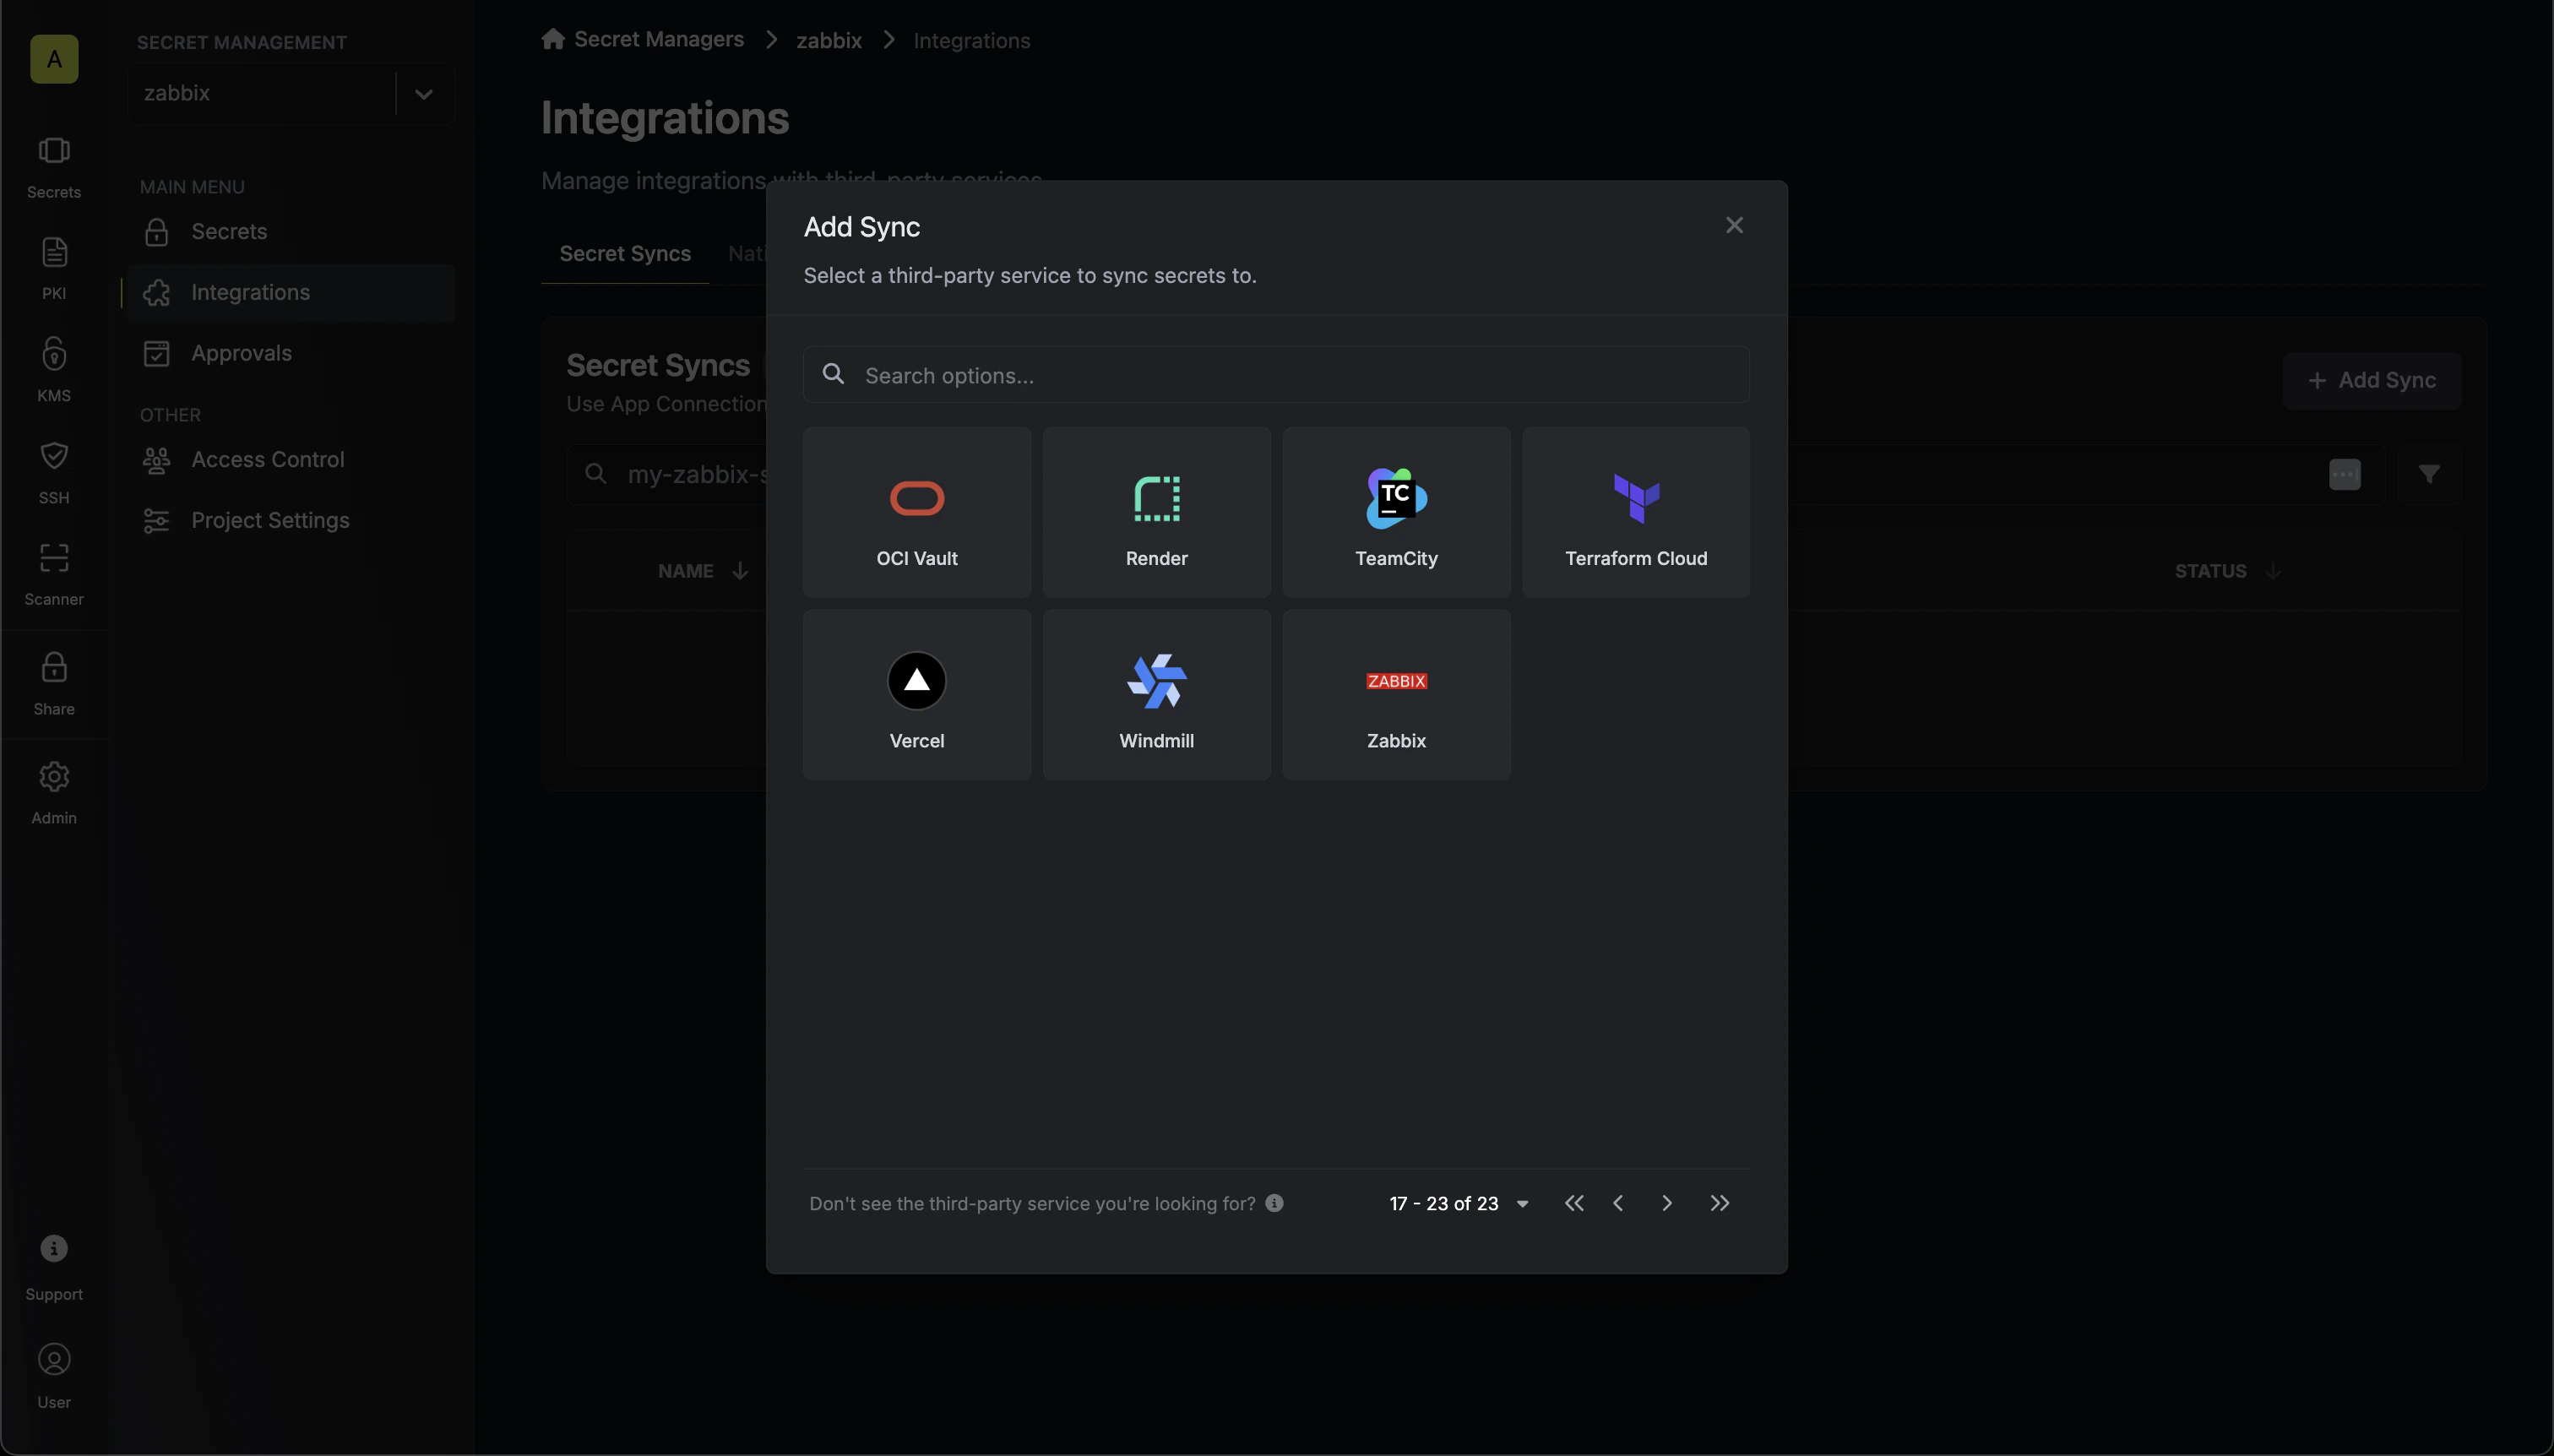Open Access Control in the sidebar
The image size is (2554, 1456).
(x=291, y=459)
